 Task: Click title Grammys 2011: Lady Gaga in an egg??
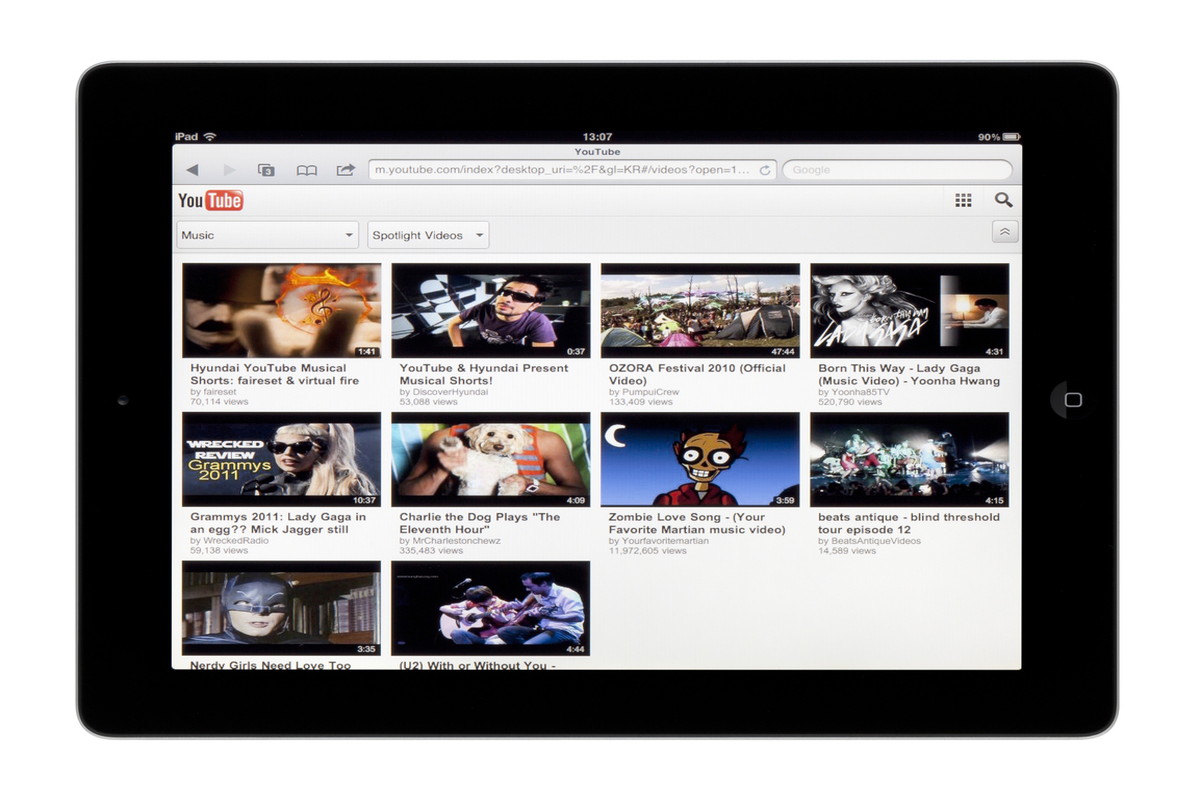click(278, 523)
